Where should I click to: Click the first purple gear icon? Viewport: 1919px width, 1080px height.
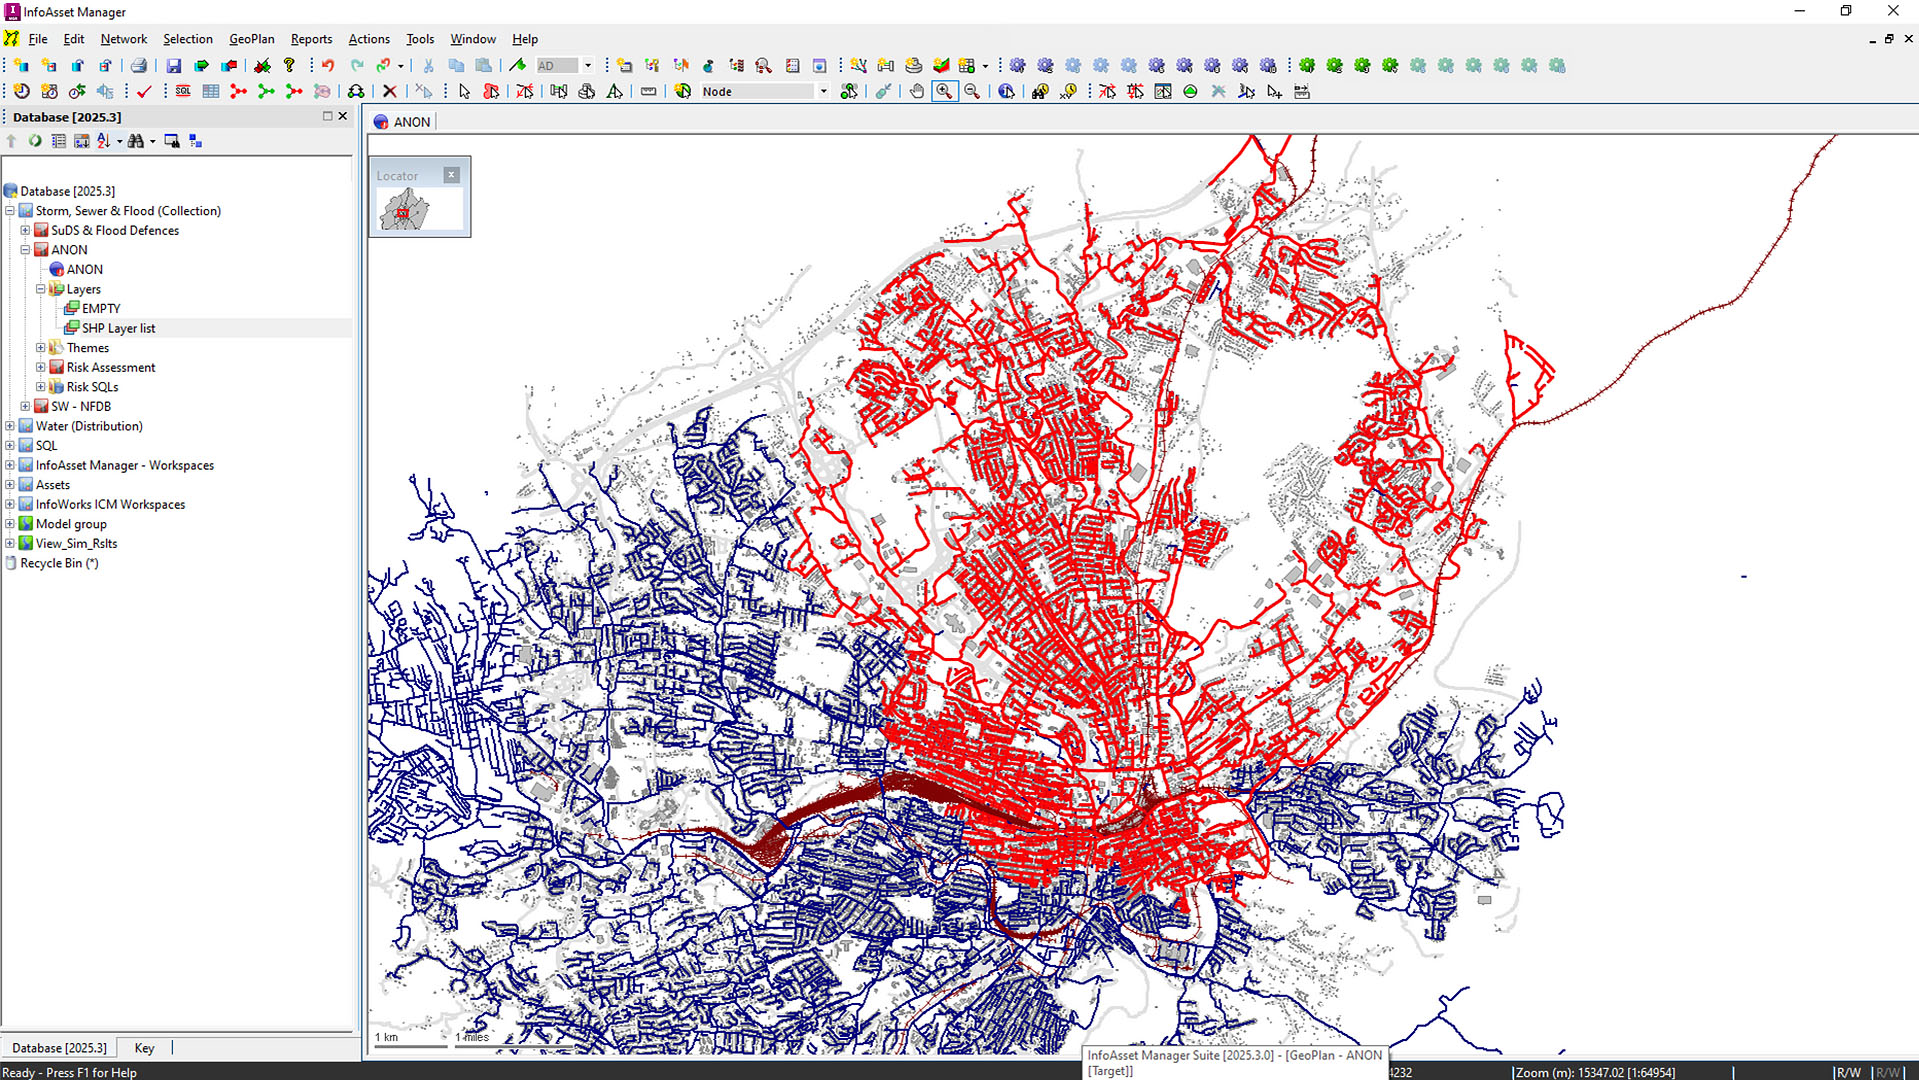point(1018,66)
